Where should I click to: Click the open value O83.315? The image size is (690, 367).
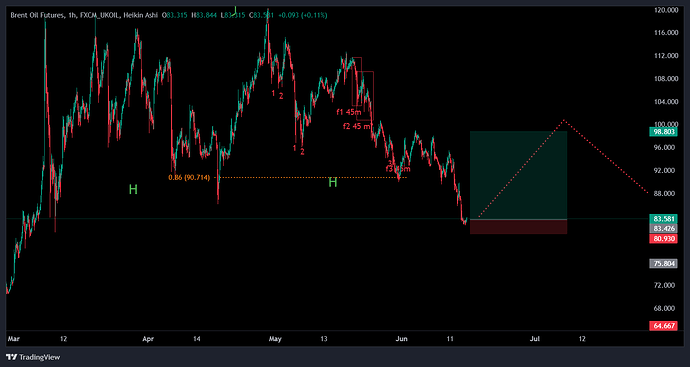pyautogui.click(x=175, y=15)
